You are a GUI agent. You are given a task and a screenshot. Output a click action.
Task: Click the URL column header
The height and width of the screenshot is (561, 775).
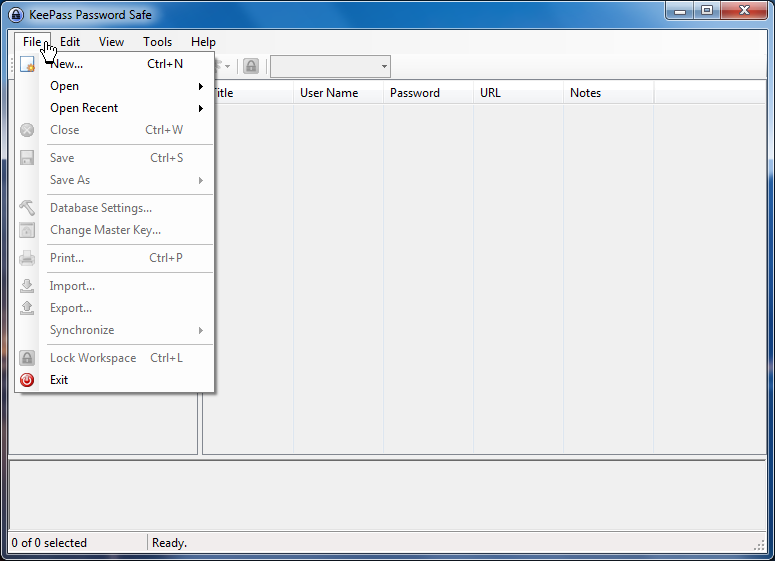[x=518, y=93]
